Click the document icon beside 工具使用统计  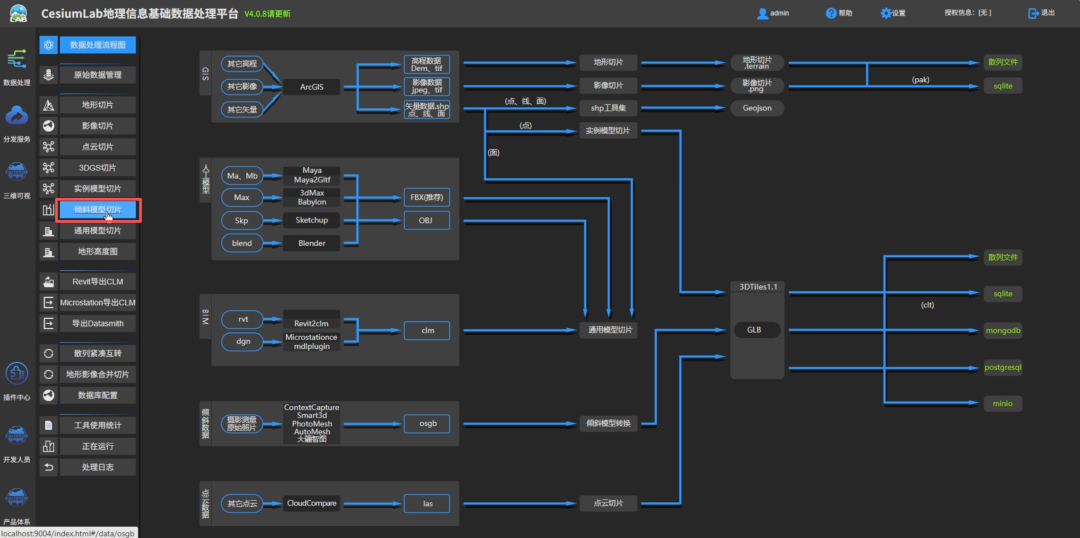(x=48, y=425)
